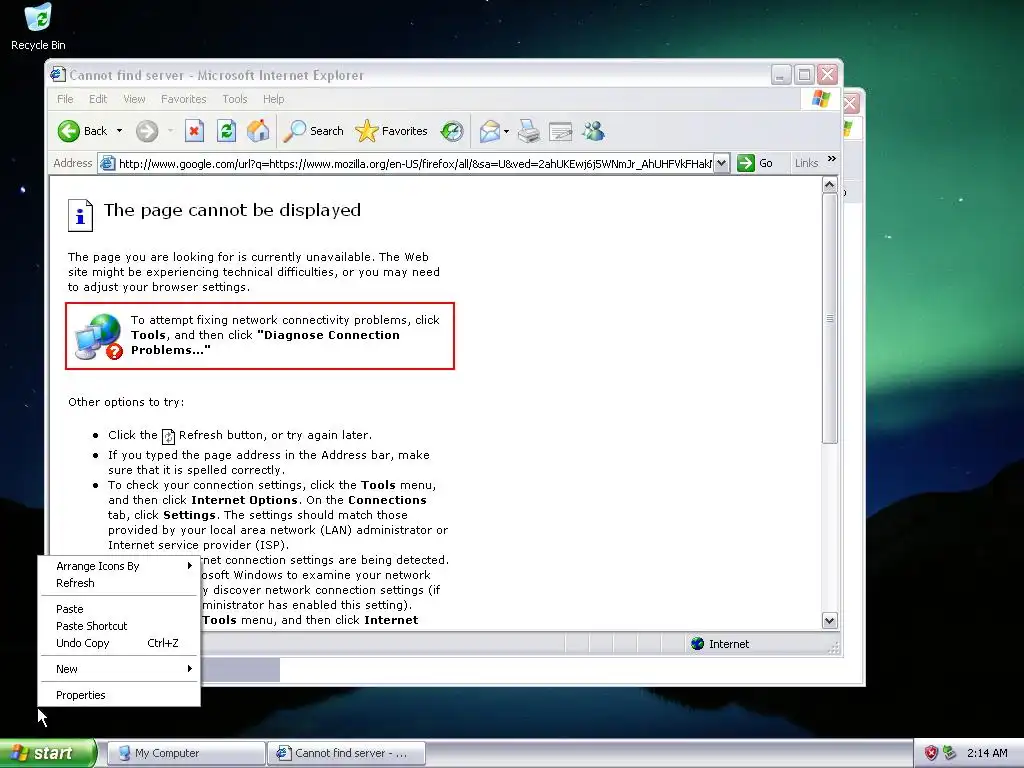Click the scrollbar down arrow
Screen dimensions: 1024x768
[x=829, y=620]
